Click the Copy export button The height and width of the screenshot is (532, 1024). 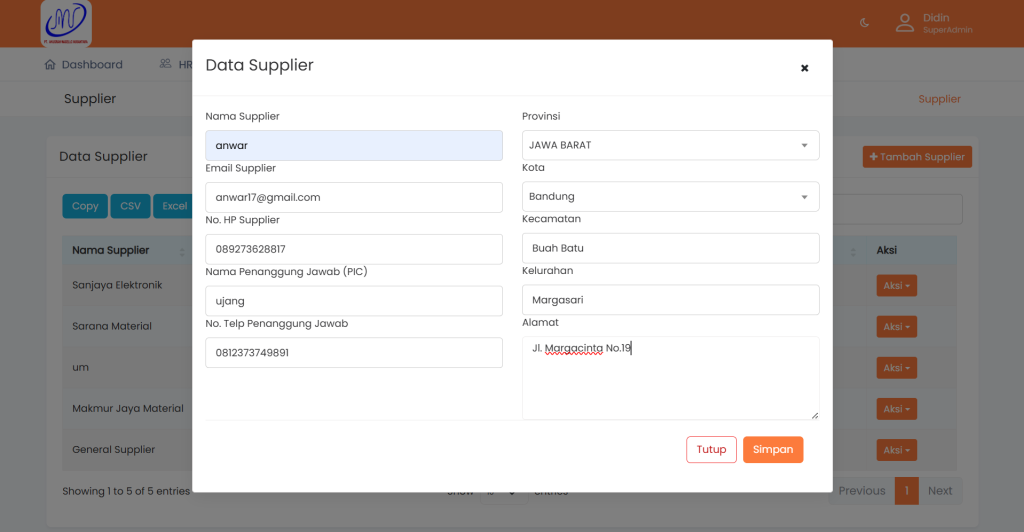click(x=85, y=206)
